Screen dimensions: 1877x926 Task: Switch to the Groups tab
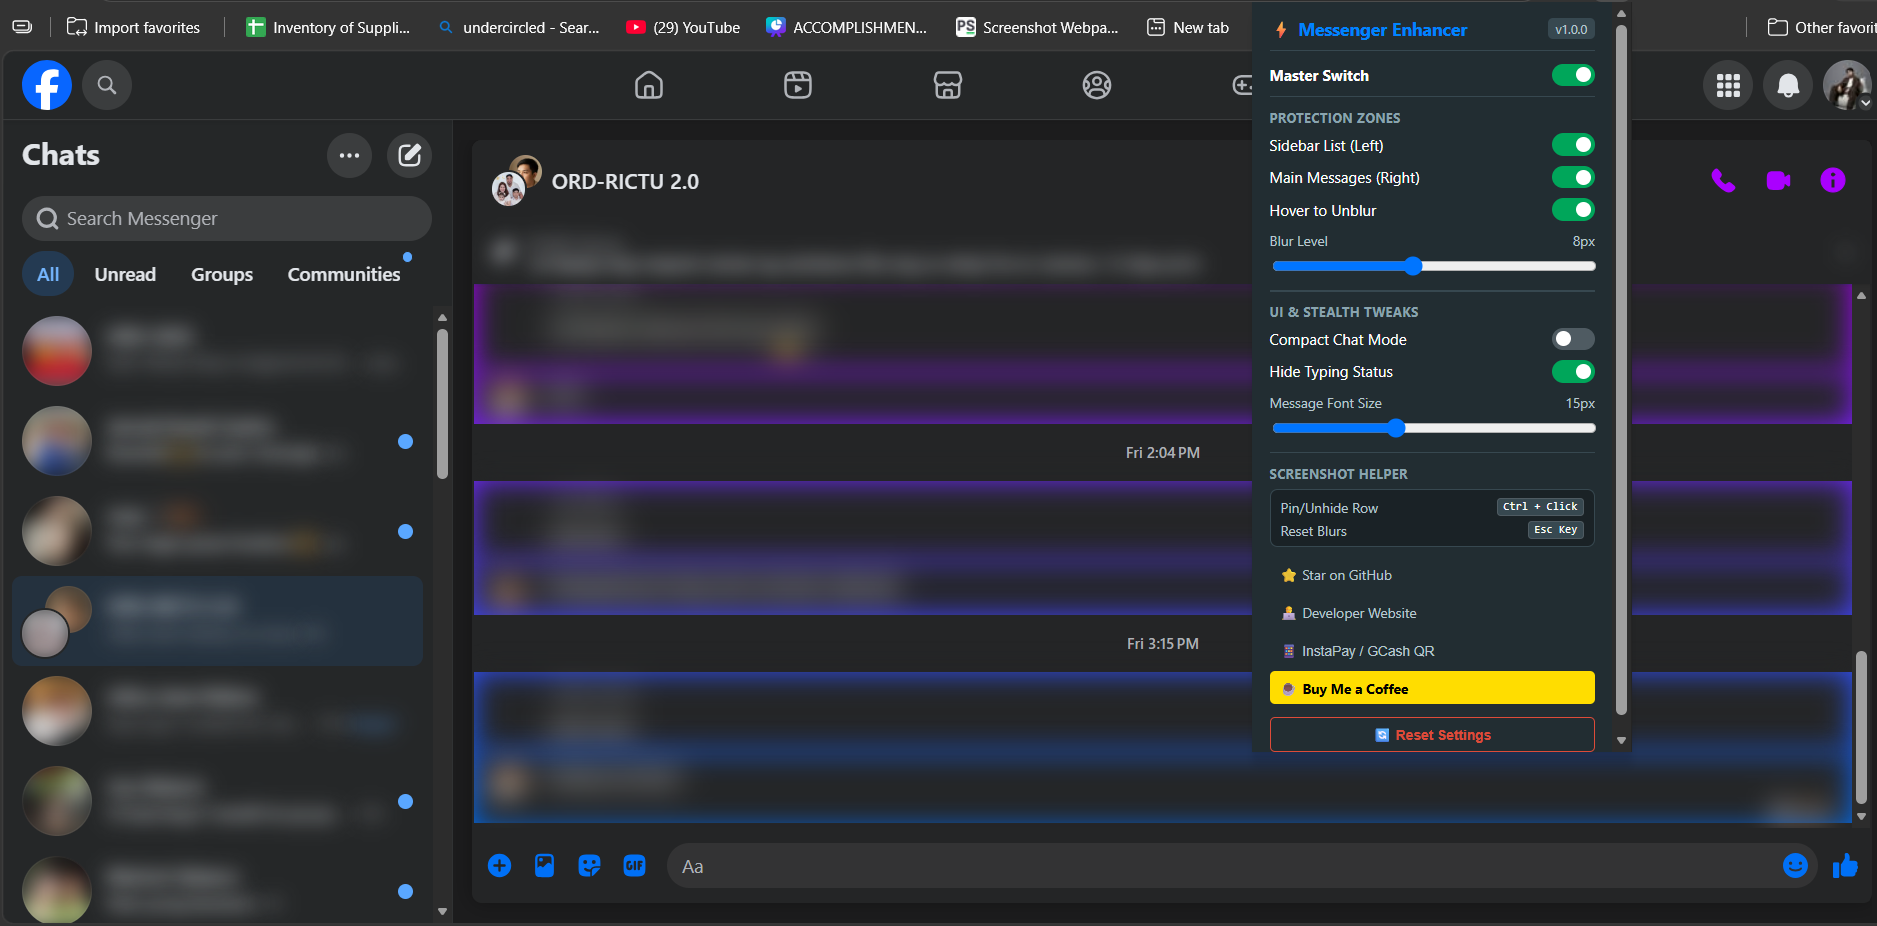click(x=222, y=274)
